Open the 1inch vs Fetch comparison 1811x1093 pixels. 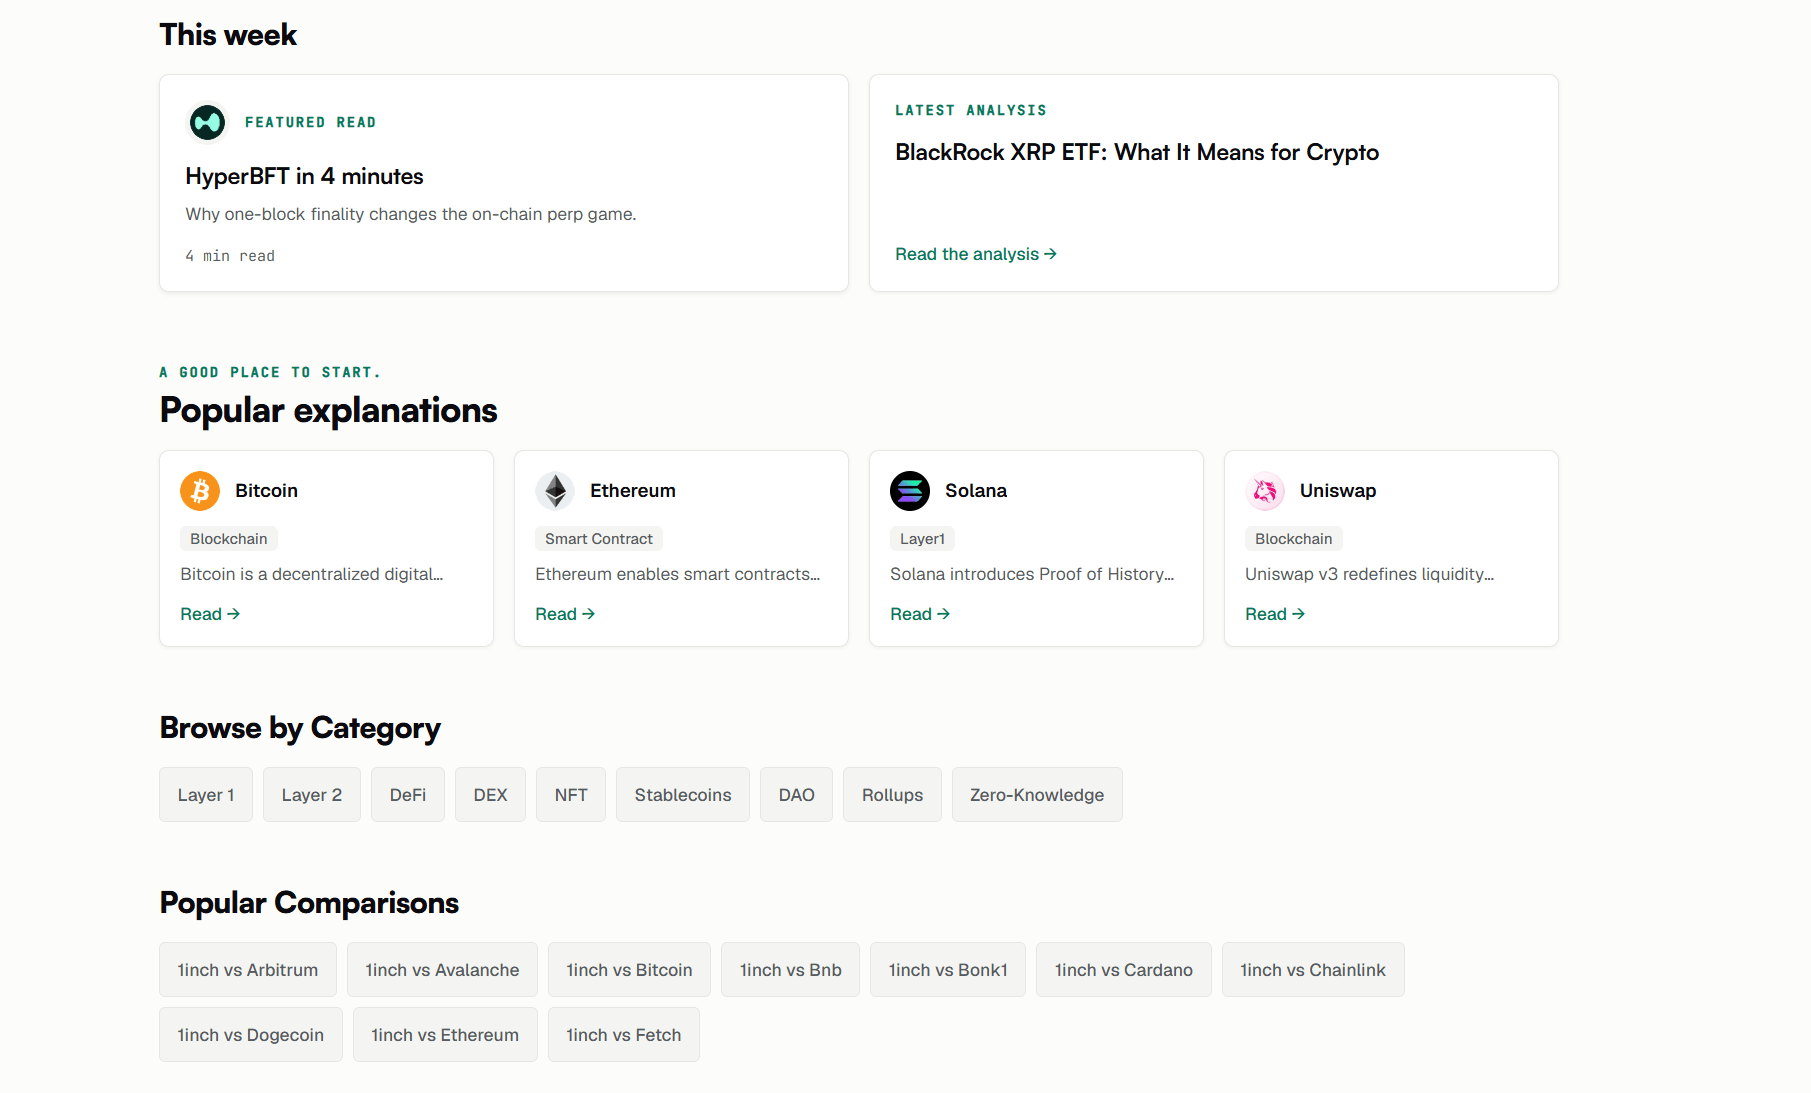[624, 1035]
